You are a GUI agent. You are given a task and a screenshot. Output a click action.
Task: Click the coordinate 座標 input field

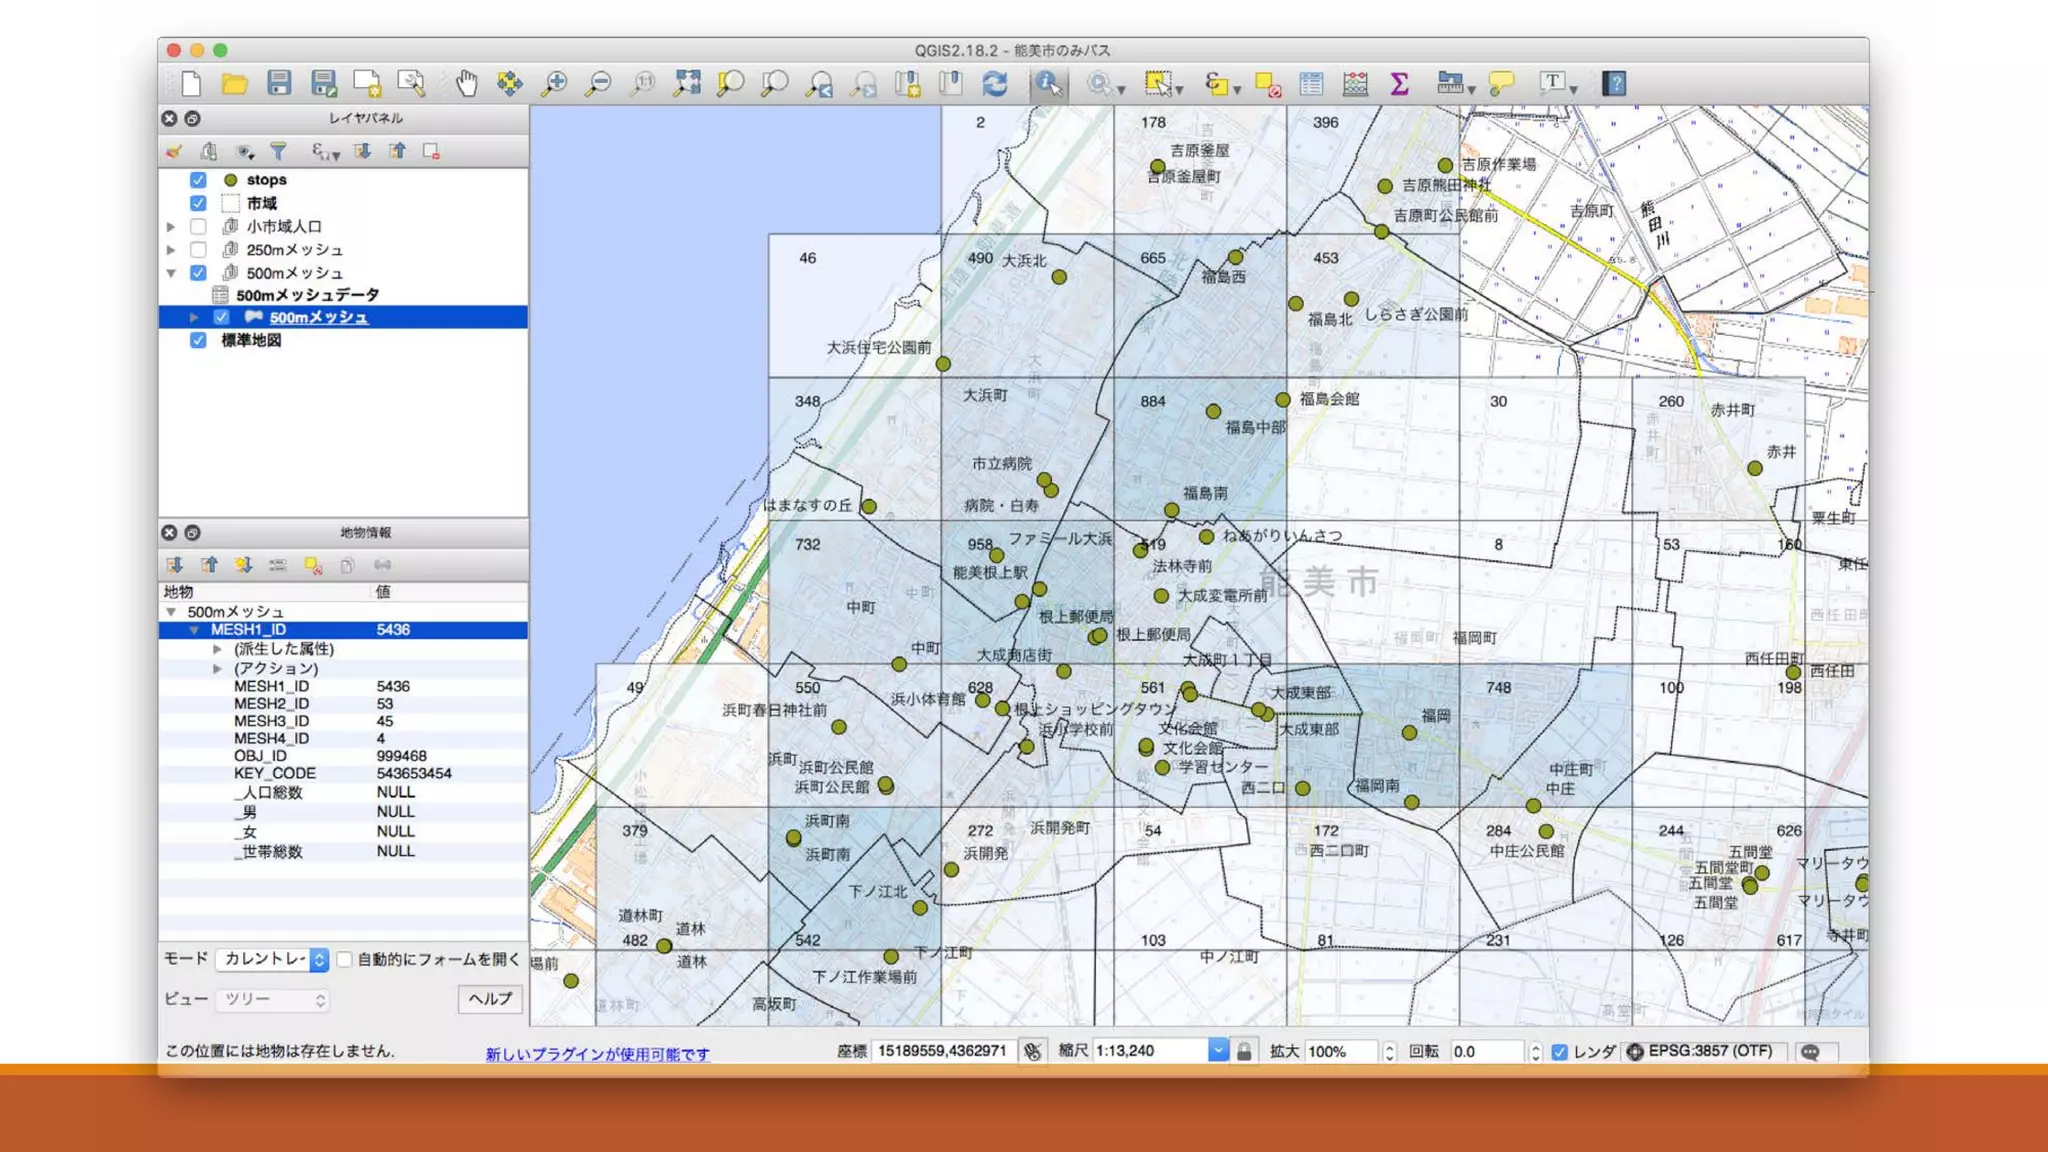tap(941, 1051)
